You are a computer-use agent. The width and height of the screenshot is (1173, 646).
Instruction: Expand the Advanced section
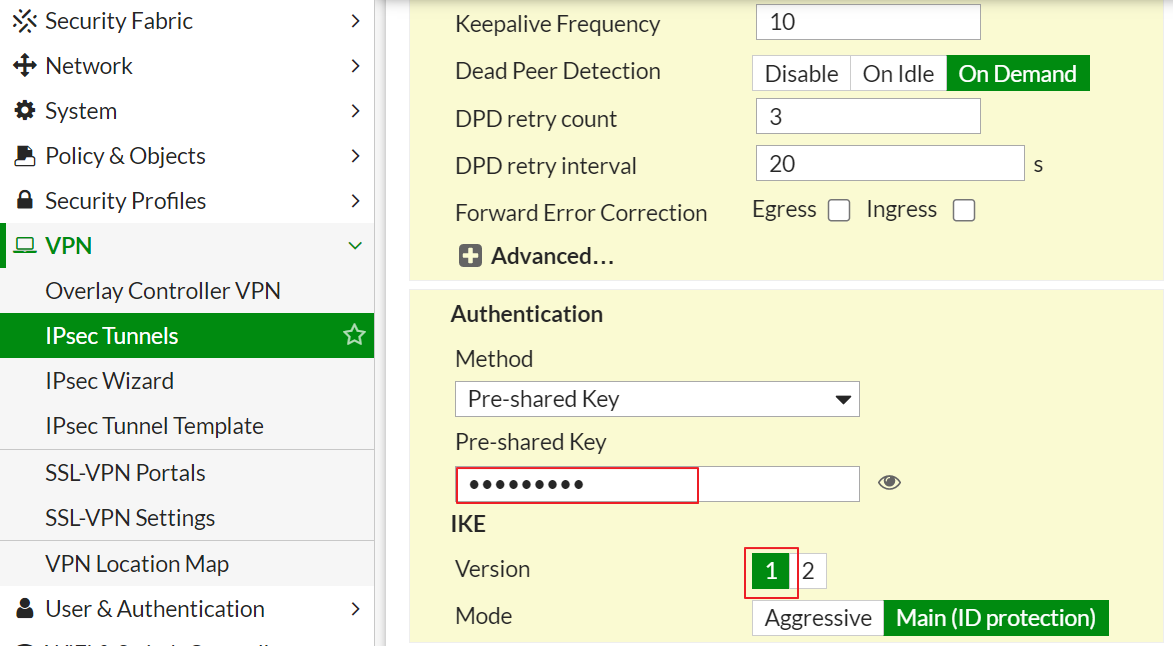click(x=536, y=256)
